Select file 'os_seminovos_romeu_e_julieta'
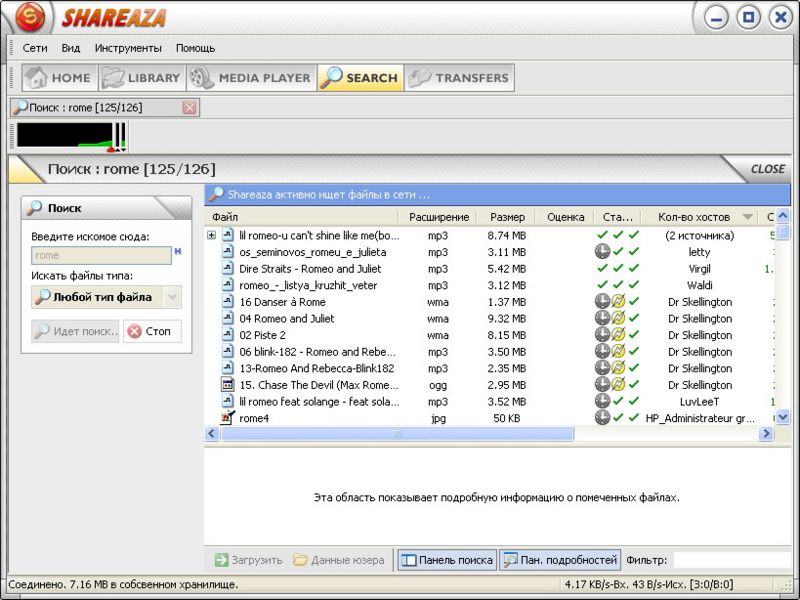This screenshot has width=800, height=600. click(x=313, y=252)
